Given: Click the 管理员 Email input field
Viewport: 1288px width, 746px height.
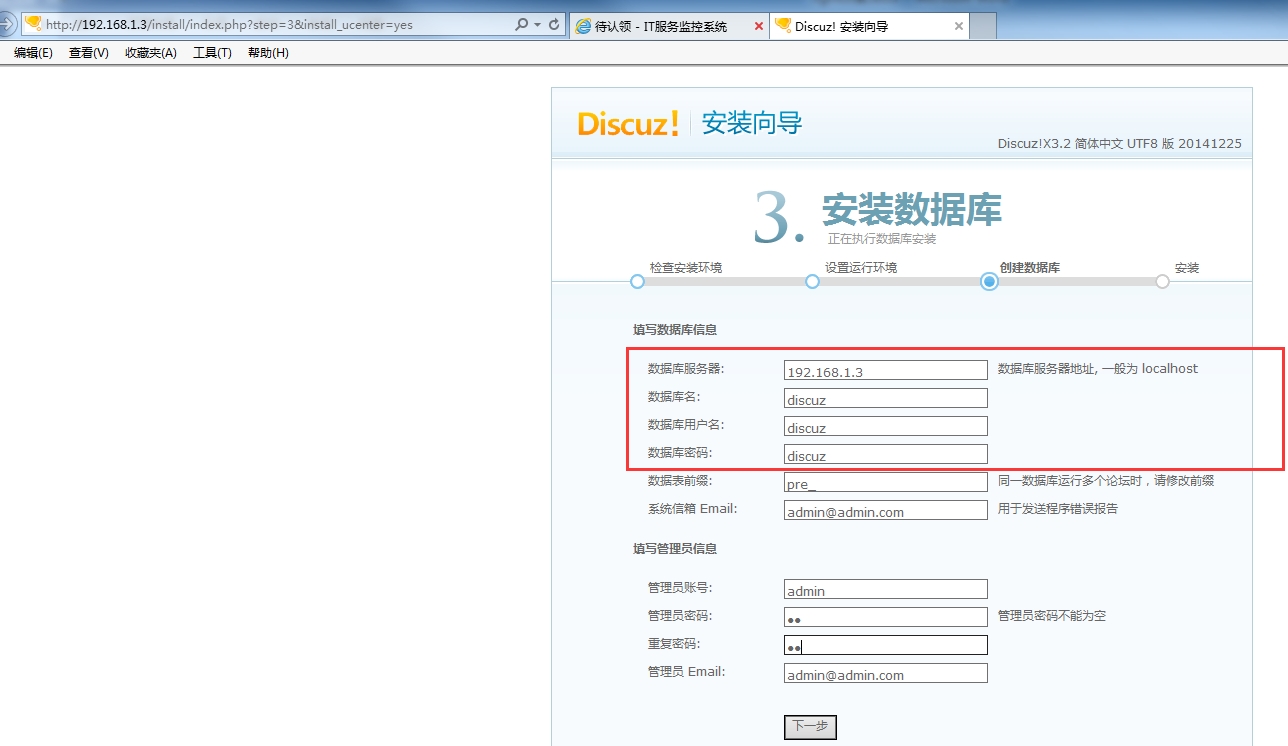Looking at the screenshot, I should 886,673.
